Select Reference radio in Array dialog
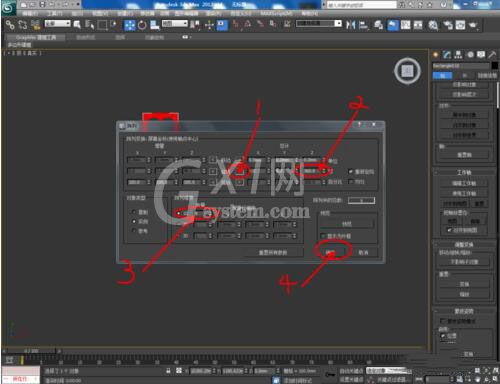This screenshot has width=500, height=384. pyautogui.click(x=134, y=231)
